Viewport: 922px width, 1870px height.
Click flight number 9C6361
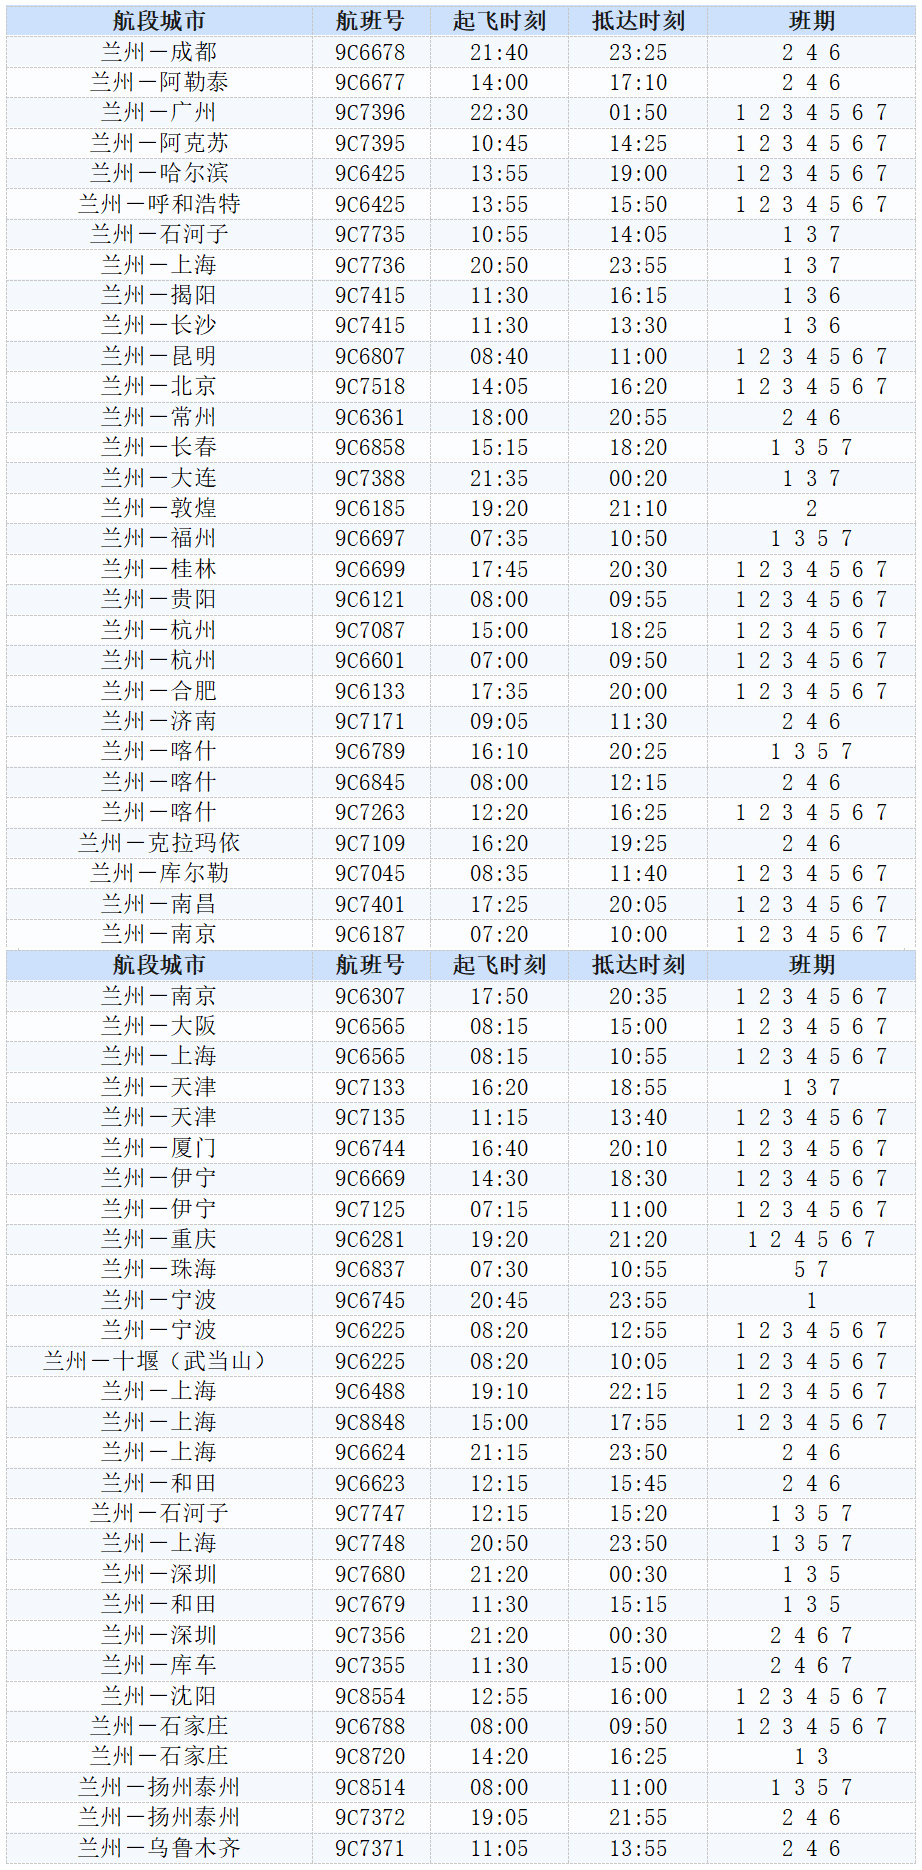[370, 417]
